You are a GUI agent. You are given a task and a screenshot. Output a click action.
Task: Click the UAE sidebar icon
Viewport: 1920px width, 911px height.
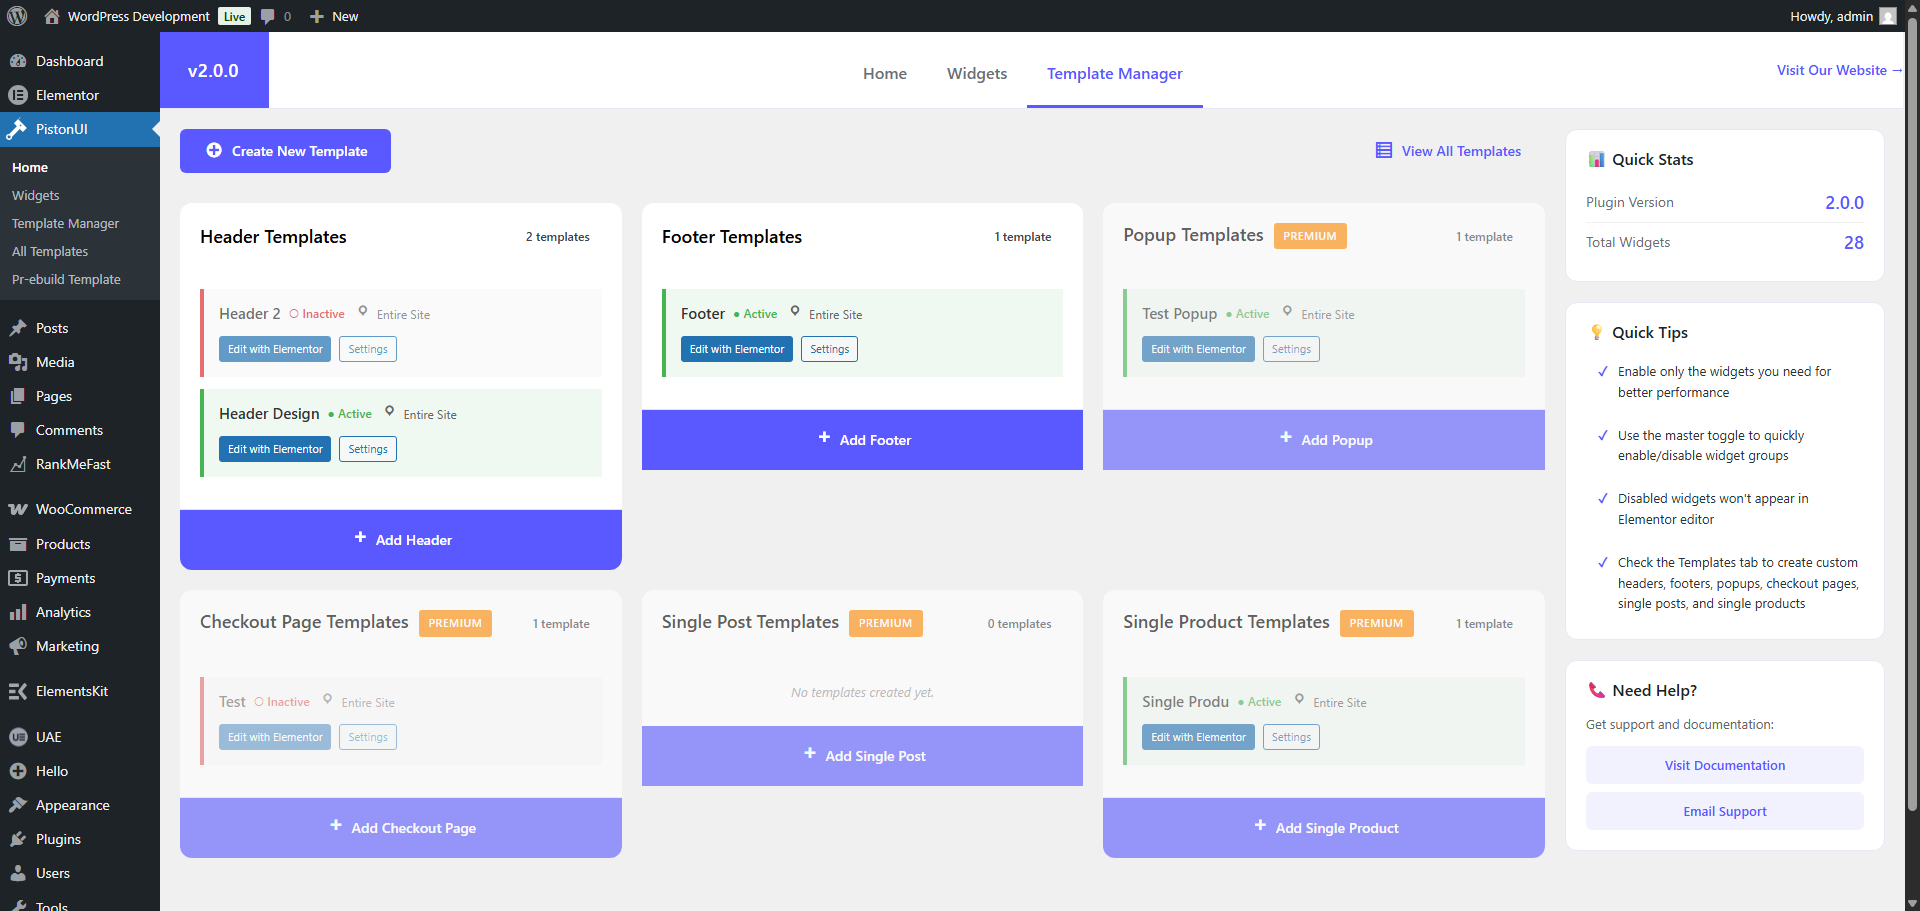click(18, 737)
